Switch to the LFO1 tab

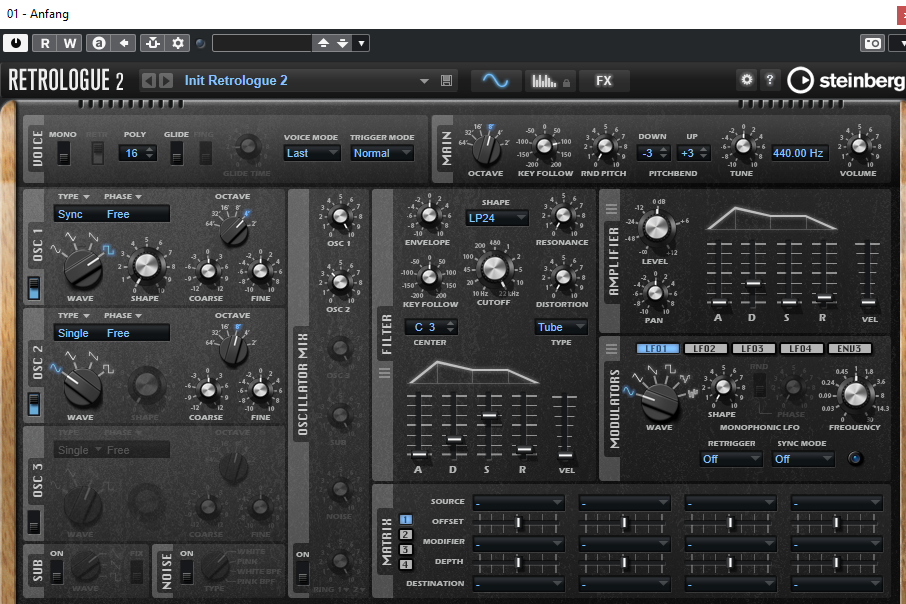(657, 349)
